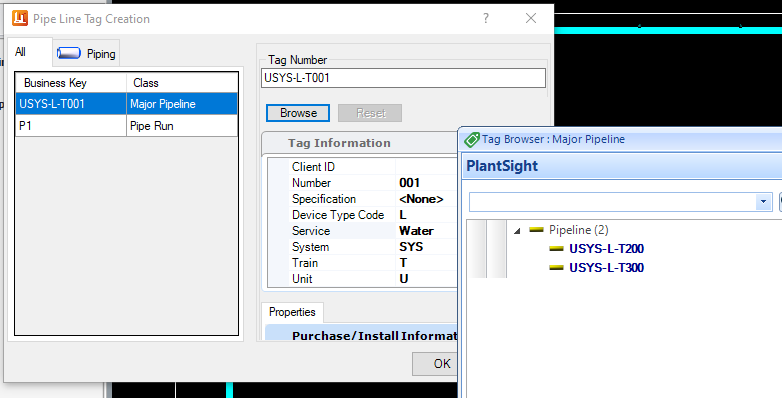Image resolution: width=783 pixels, height=399 pixels.
Task: Select pipeline USYS-L-T300 in Tag Browser
Action: [606, 268]
